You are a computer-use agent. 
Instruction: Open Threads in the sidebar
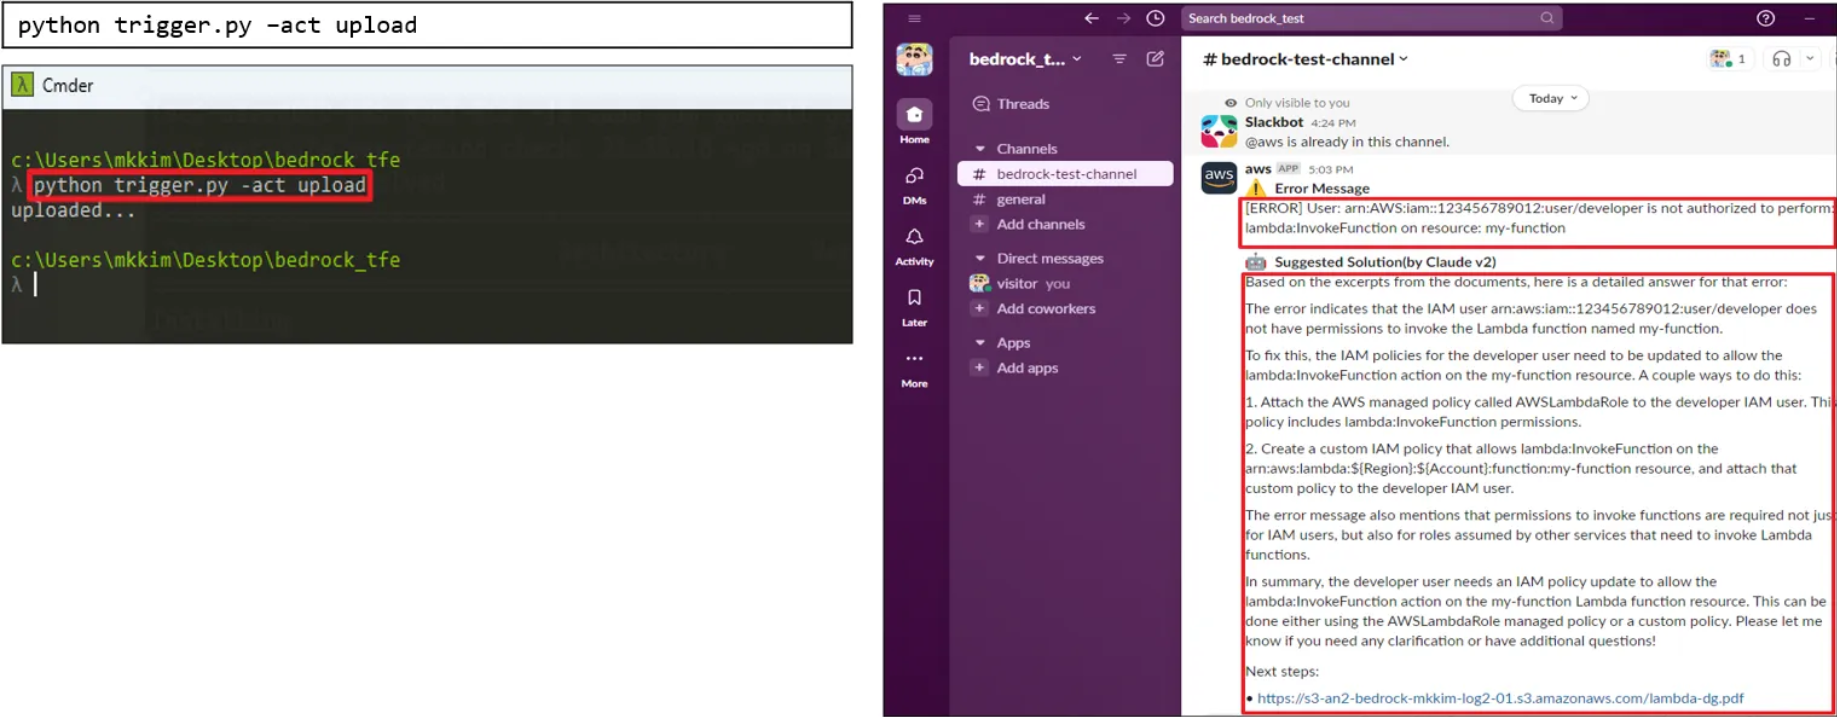1022,104
